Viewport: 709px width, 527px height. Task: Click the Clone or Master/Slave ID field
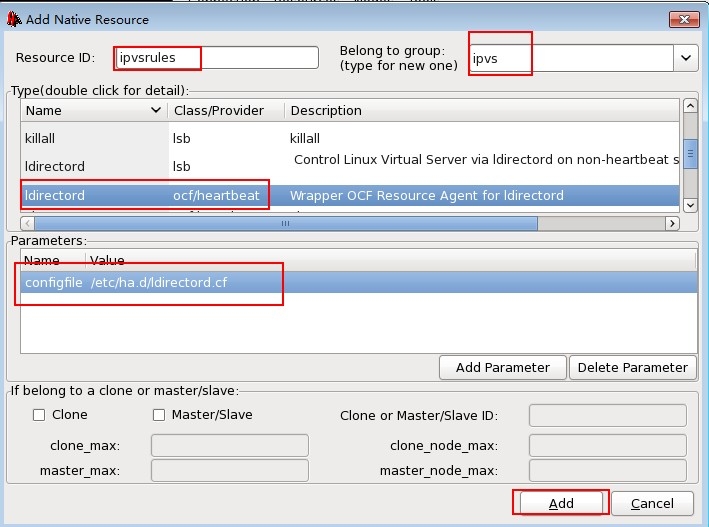coord(608,415)
